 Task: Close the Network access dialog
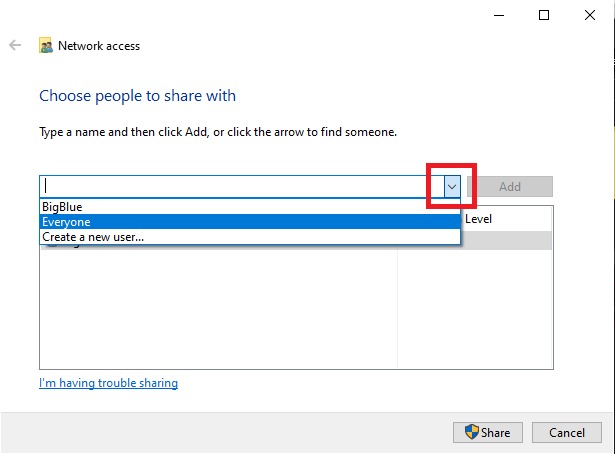pos(591,15)
